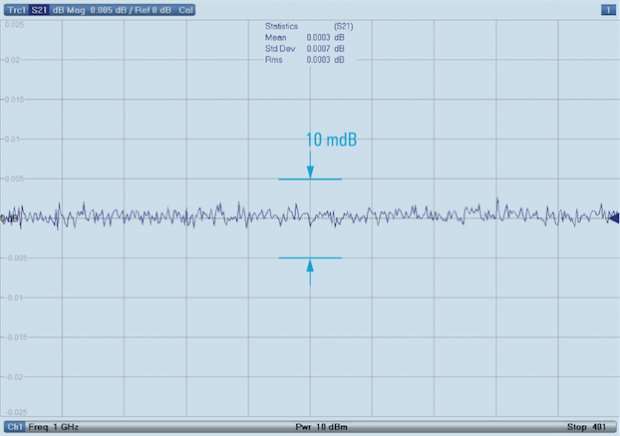The width and height of the screenshot is (620, 436).
Task: Click the 10 mdB annotation label
Action: [x=331, y=141]
